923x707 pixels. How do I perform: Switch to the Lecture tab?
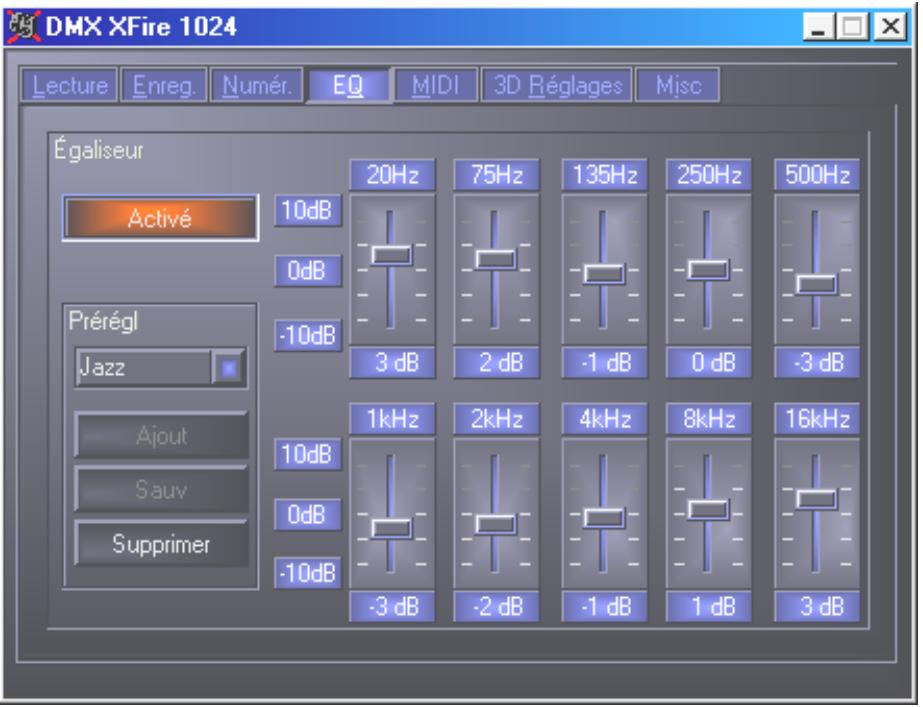69,86
